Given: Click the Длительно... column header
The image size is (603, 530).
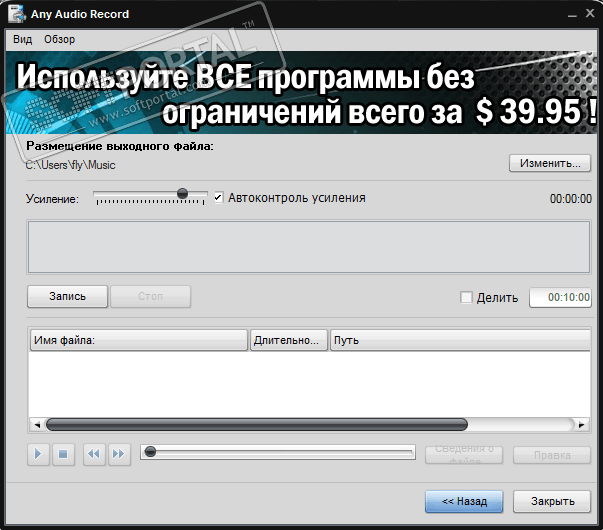Looking at the screenshot, I should 289,340.
